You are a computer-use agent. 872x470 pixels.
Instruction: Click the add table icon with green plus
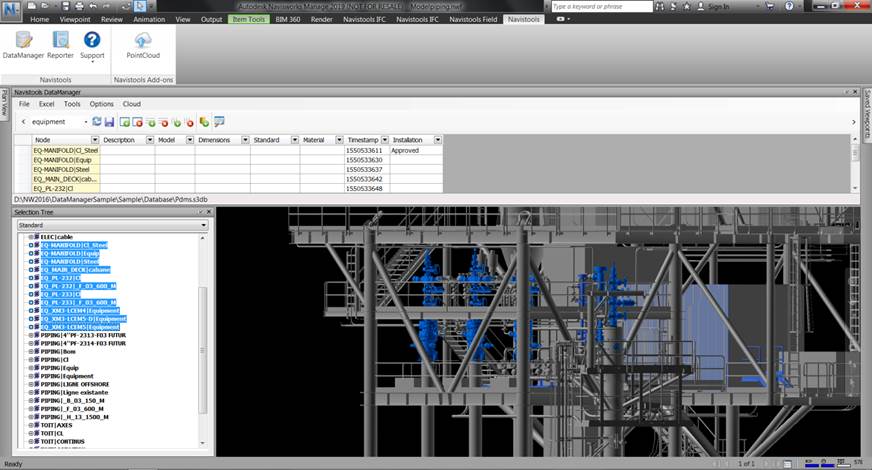(x=125, y=122)
